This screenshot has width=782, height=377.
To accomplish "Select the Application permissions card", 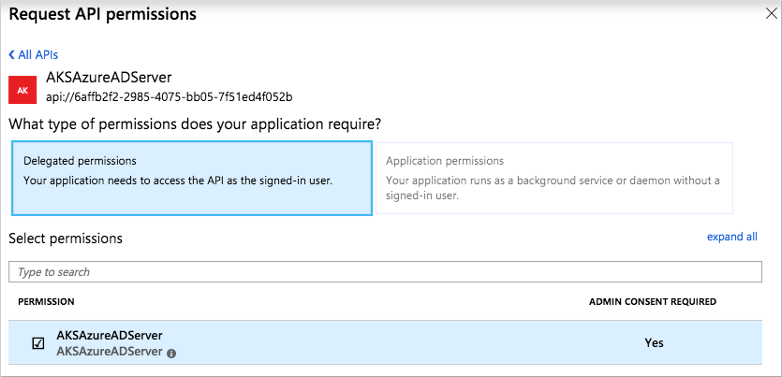I will (554, 178).
